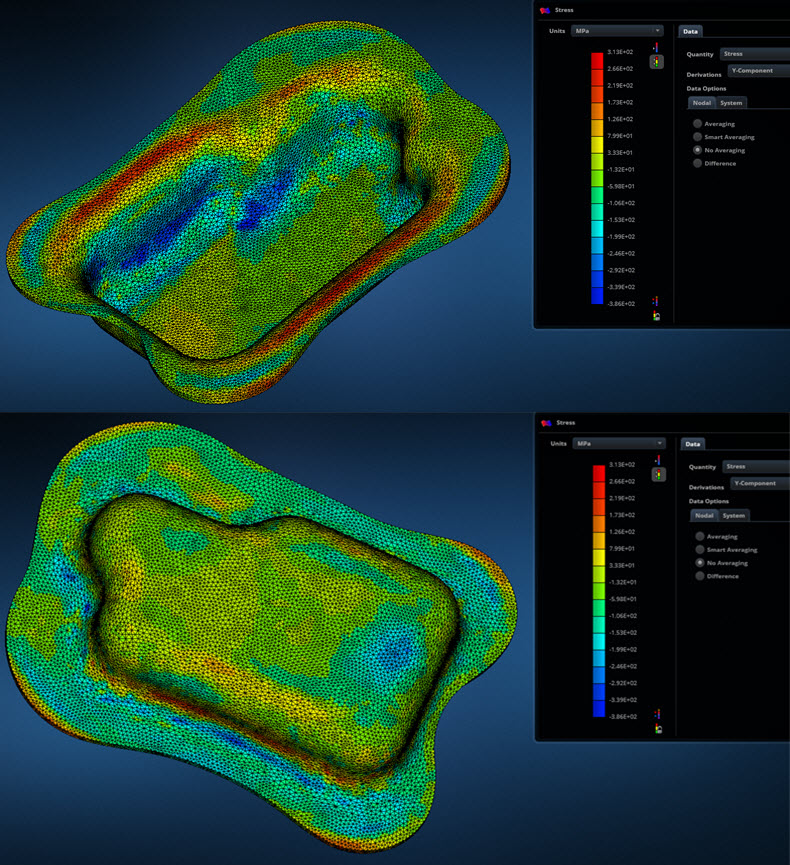
Task: Select continuous legend icon in upper Stress panel
Action: (656, 48)
